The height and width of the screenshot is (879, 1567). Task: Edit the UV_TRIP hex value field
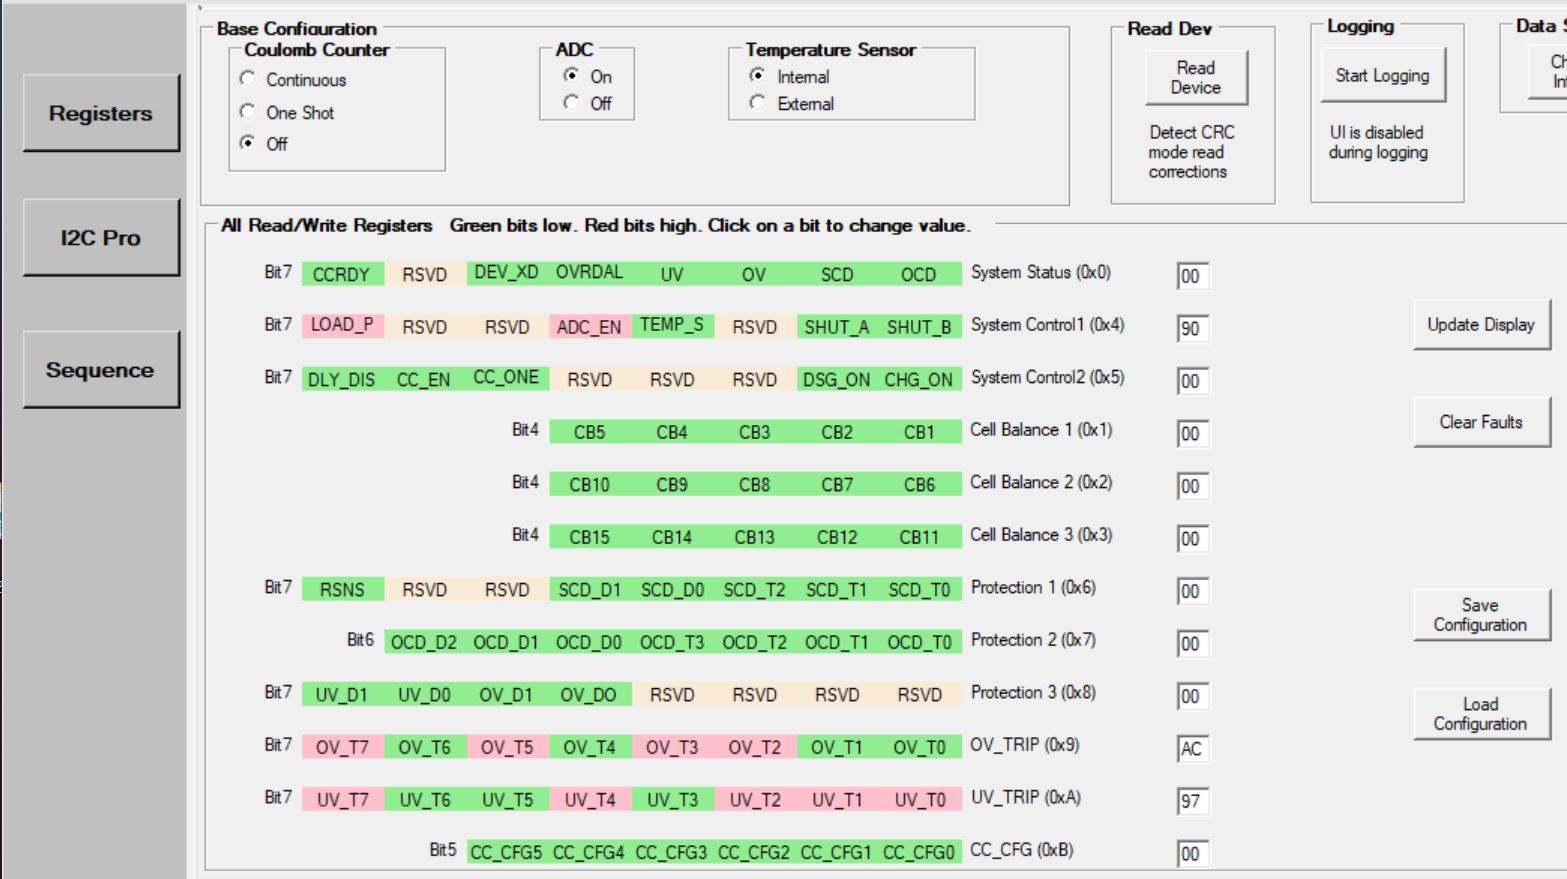[1192, 801]
